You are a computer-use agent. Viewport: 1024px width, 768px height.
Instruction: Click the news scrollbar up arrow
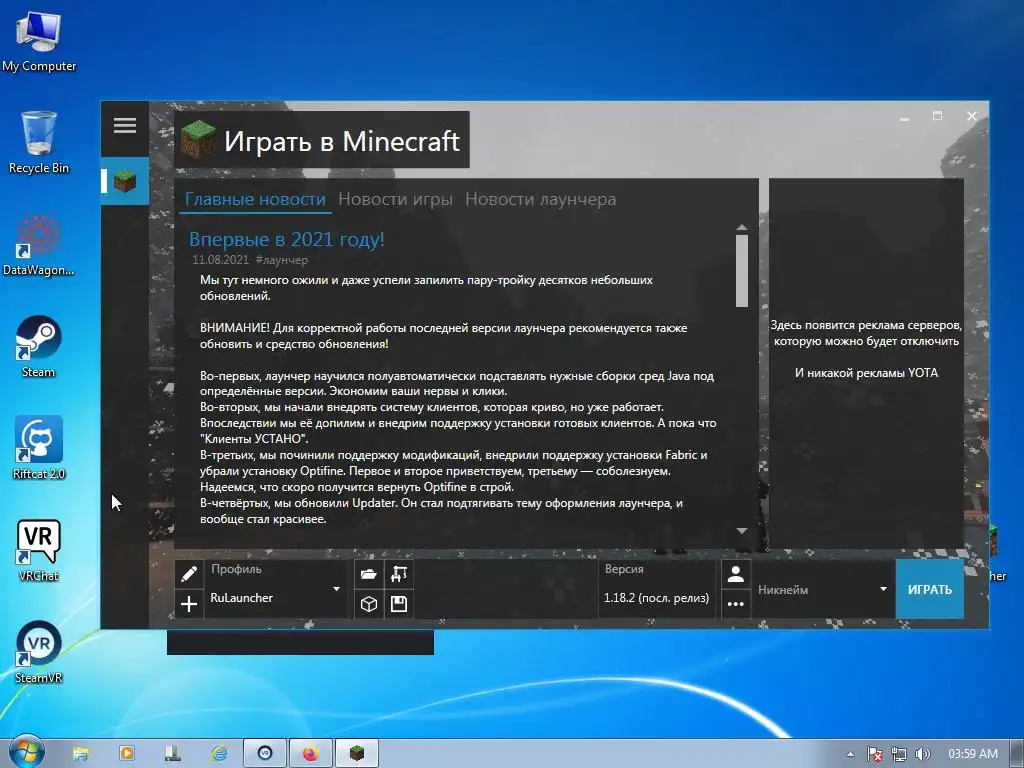741,227
